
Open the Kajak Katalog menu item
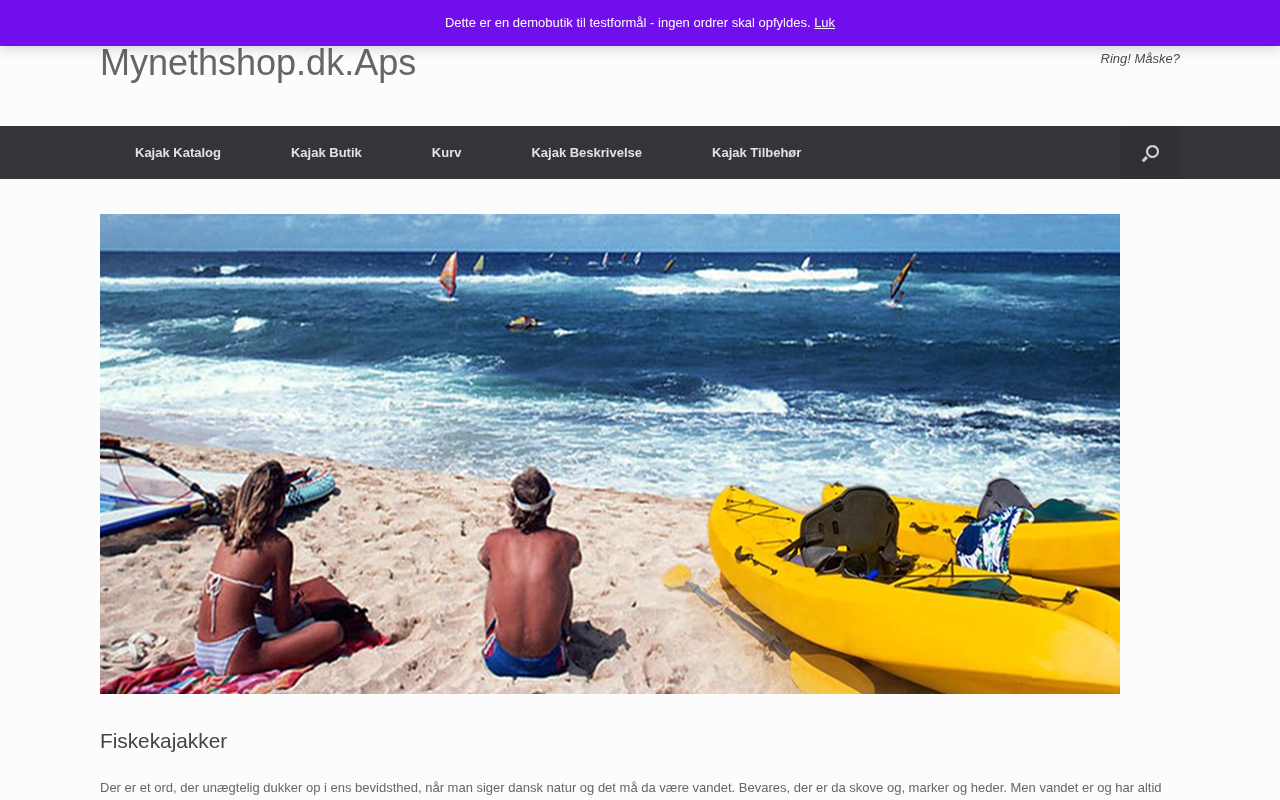[x=178, y=153]
